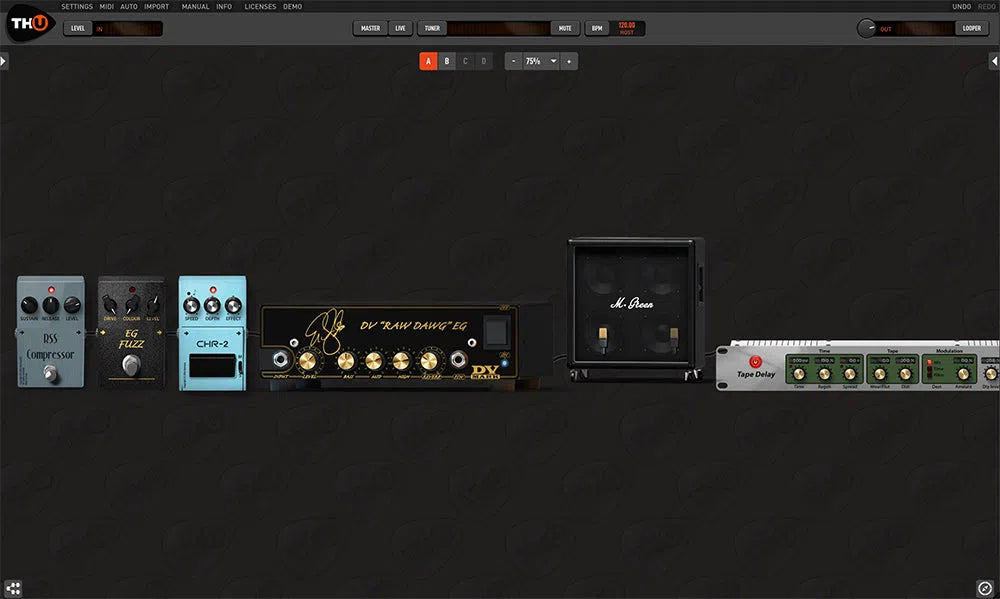Viewport: 1000px width, 599px height.
Task: Click the UNDO button
Action: tap(960, 6)
